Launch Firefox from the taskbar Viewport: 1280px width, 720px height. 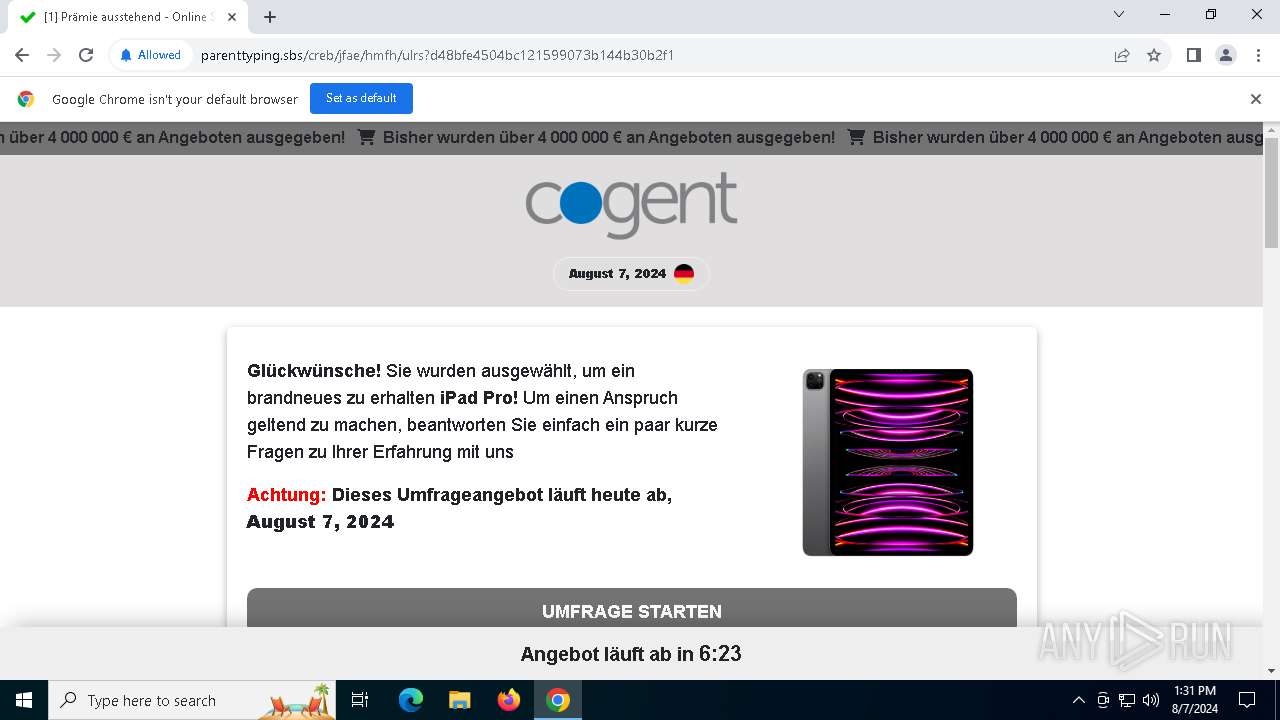[x=509, y=700]
